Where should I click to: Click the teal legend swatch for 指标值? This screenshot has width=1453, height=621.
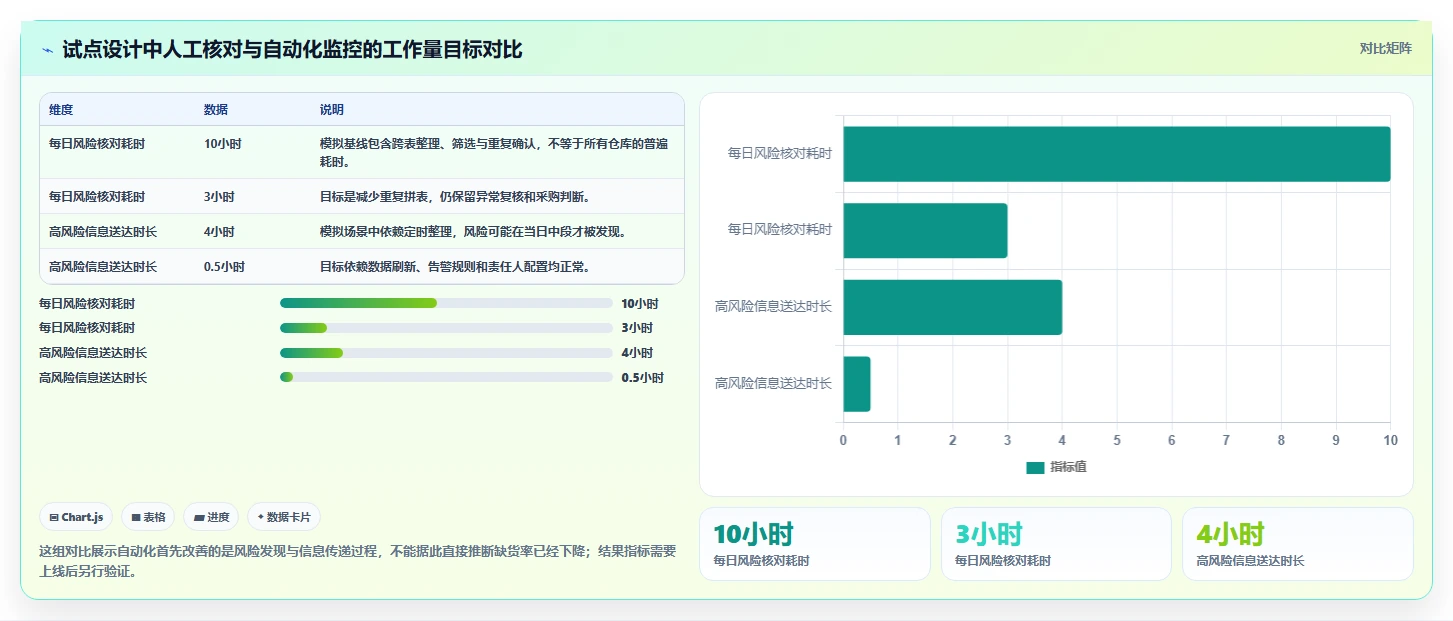pyautogui.click(x=1035, y=467)
